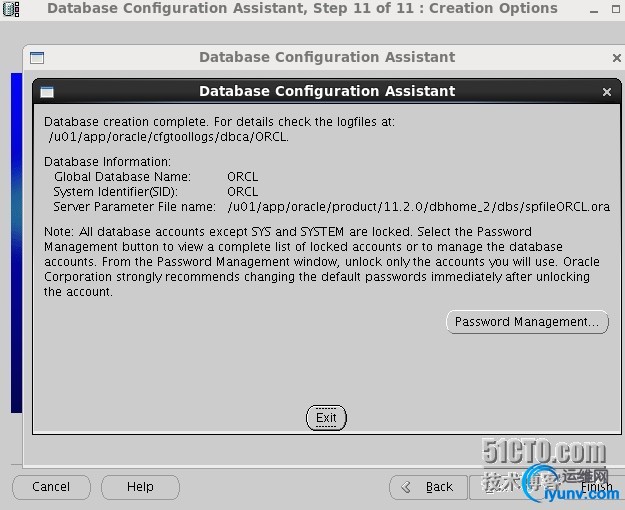The height and width of the screenshot is (510, 625).
Task: Click the 'Server Parameter File name:' label
Action: pos(134,207)
